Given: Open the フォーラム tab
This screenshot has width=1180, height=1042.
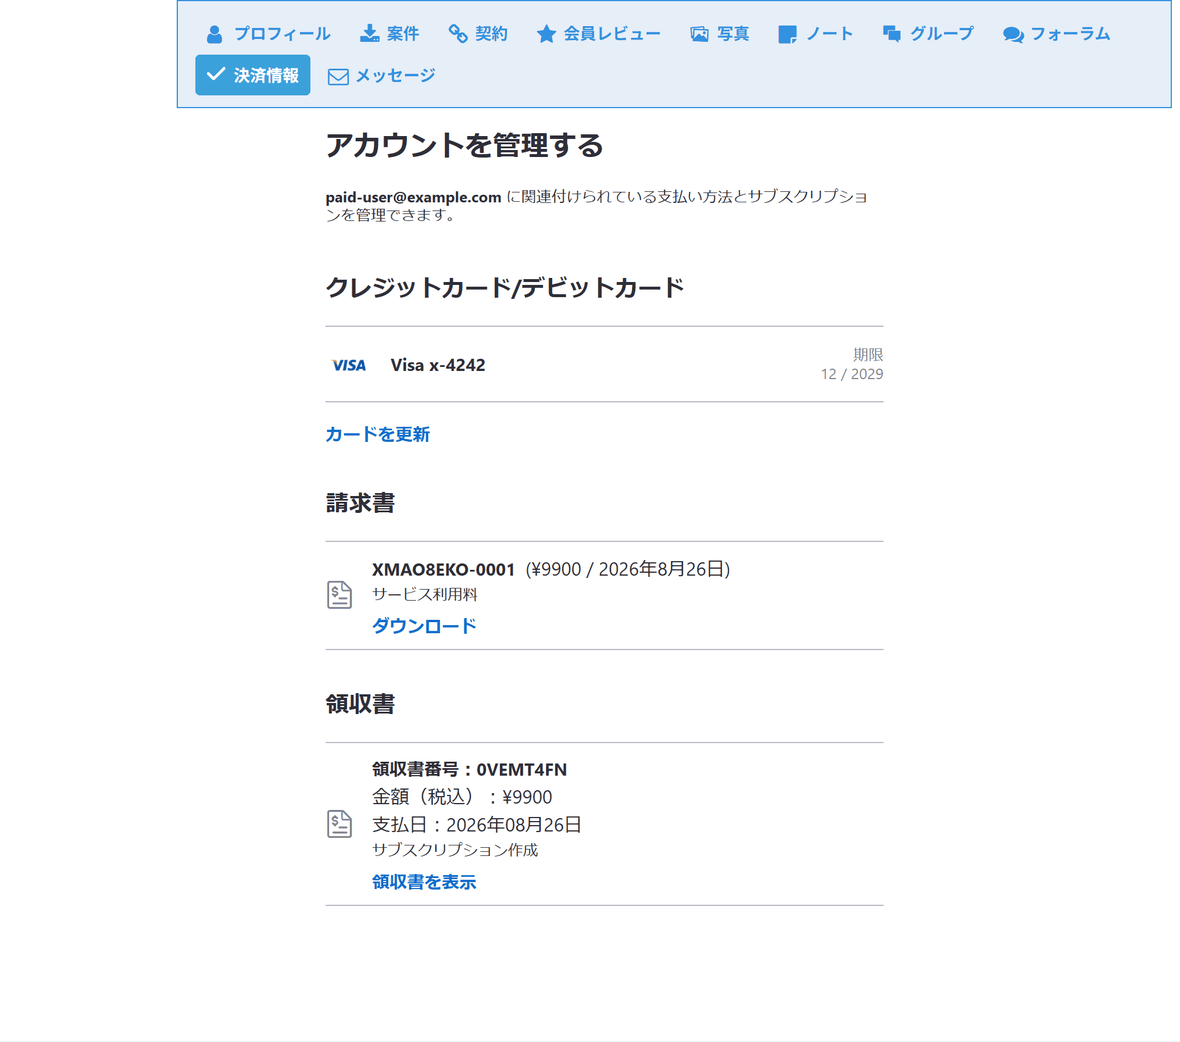Looking at the screenshot, I should (x=1056, y=34).
